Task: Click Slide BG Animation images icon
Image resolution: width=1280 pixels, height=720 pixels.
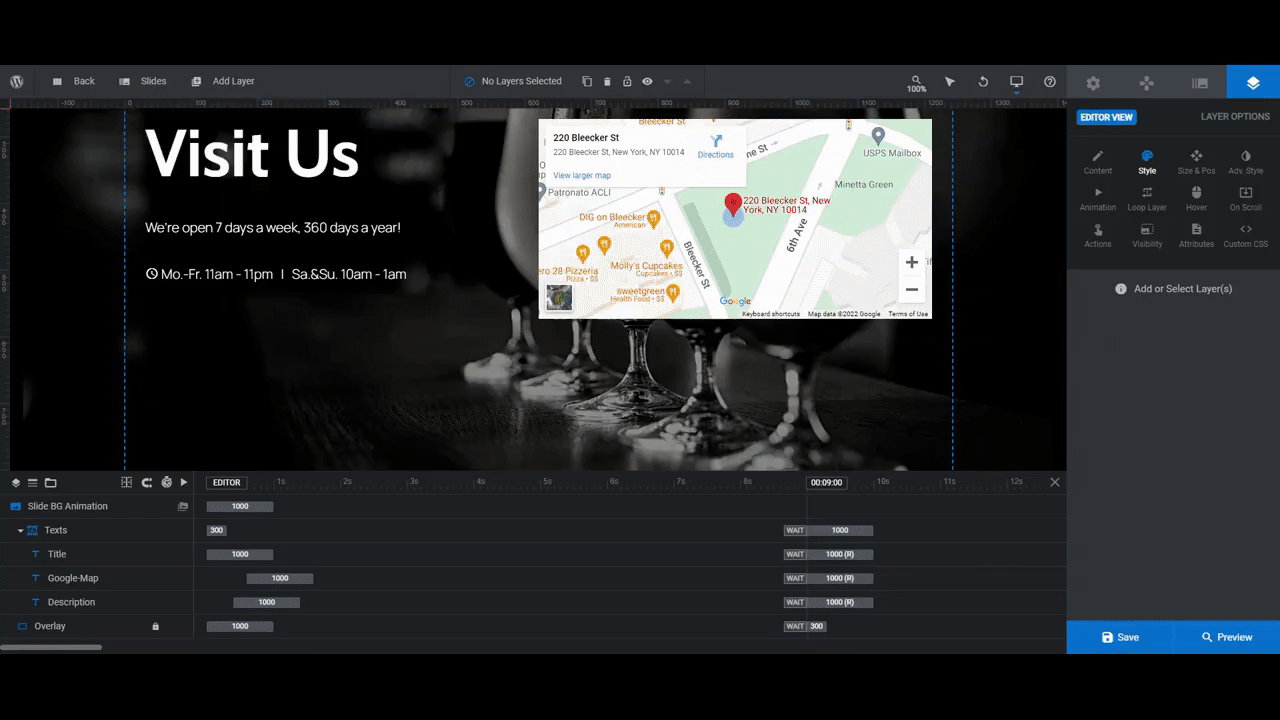Action: click(183, 506)
